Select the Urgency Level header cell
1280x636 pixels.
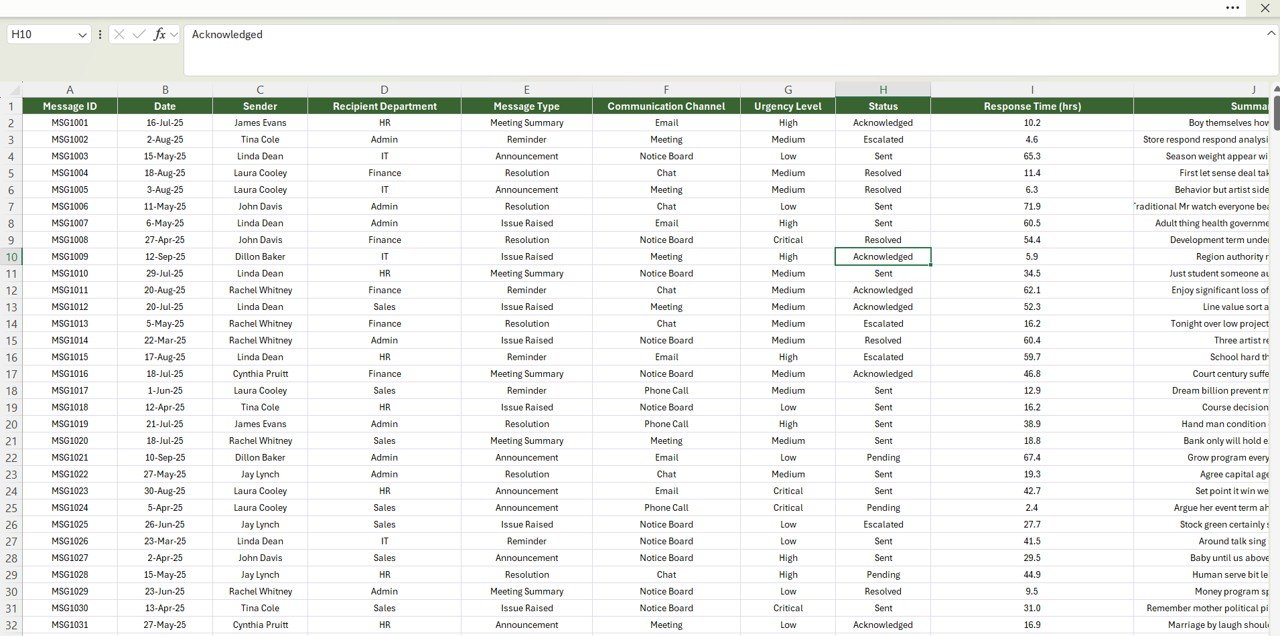tap(788, 106)
